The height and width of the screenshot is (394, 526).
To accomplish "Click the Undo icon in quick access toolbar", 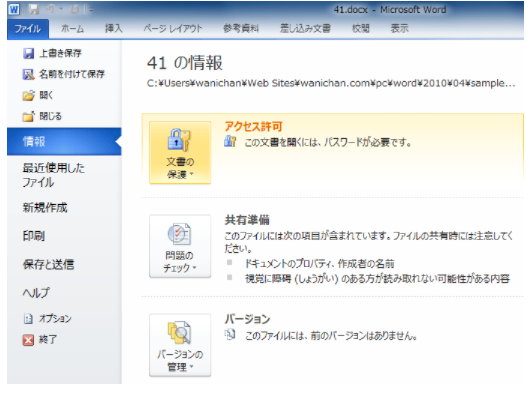I will coord(51,9).
